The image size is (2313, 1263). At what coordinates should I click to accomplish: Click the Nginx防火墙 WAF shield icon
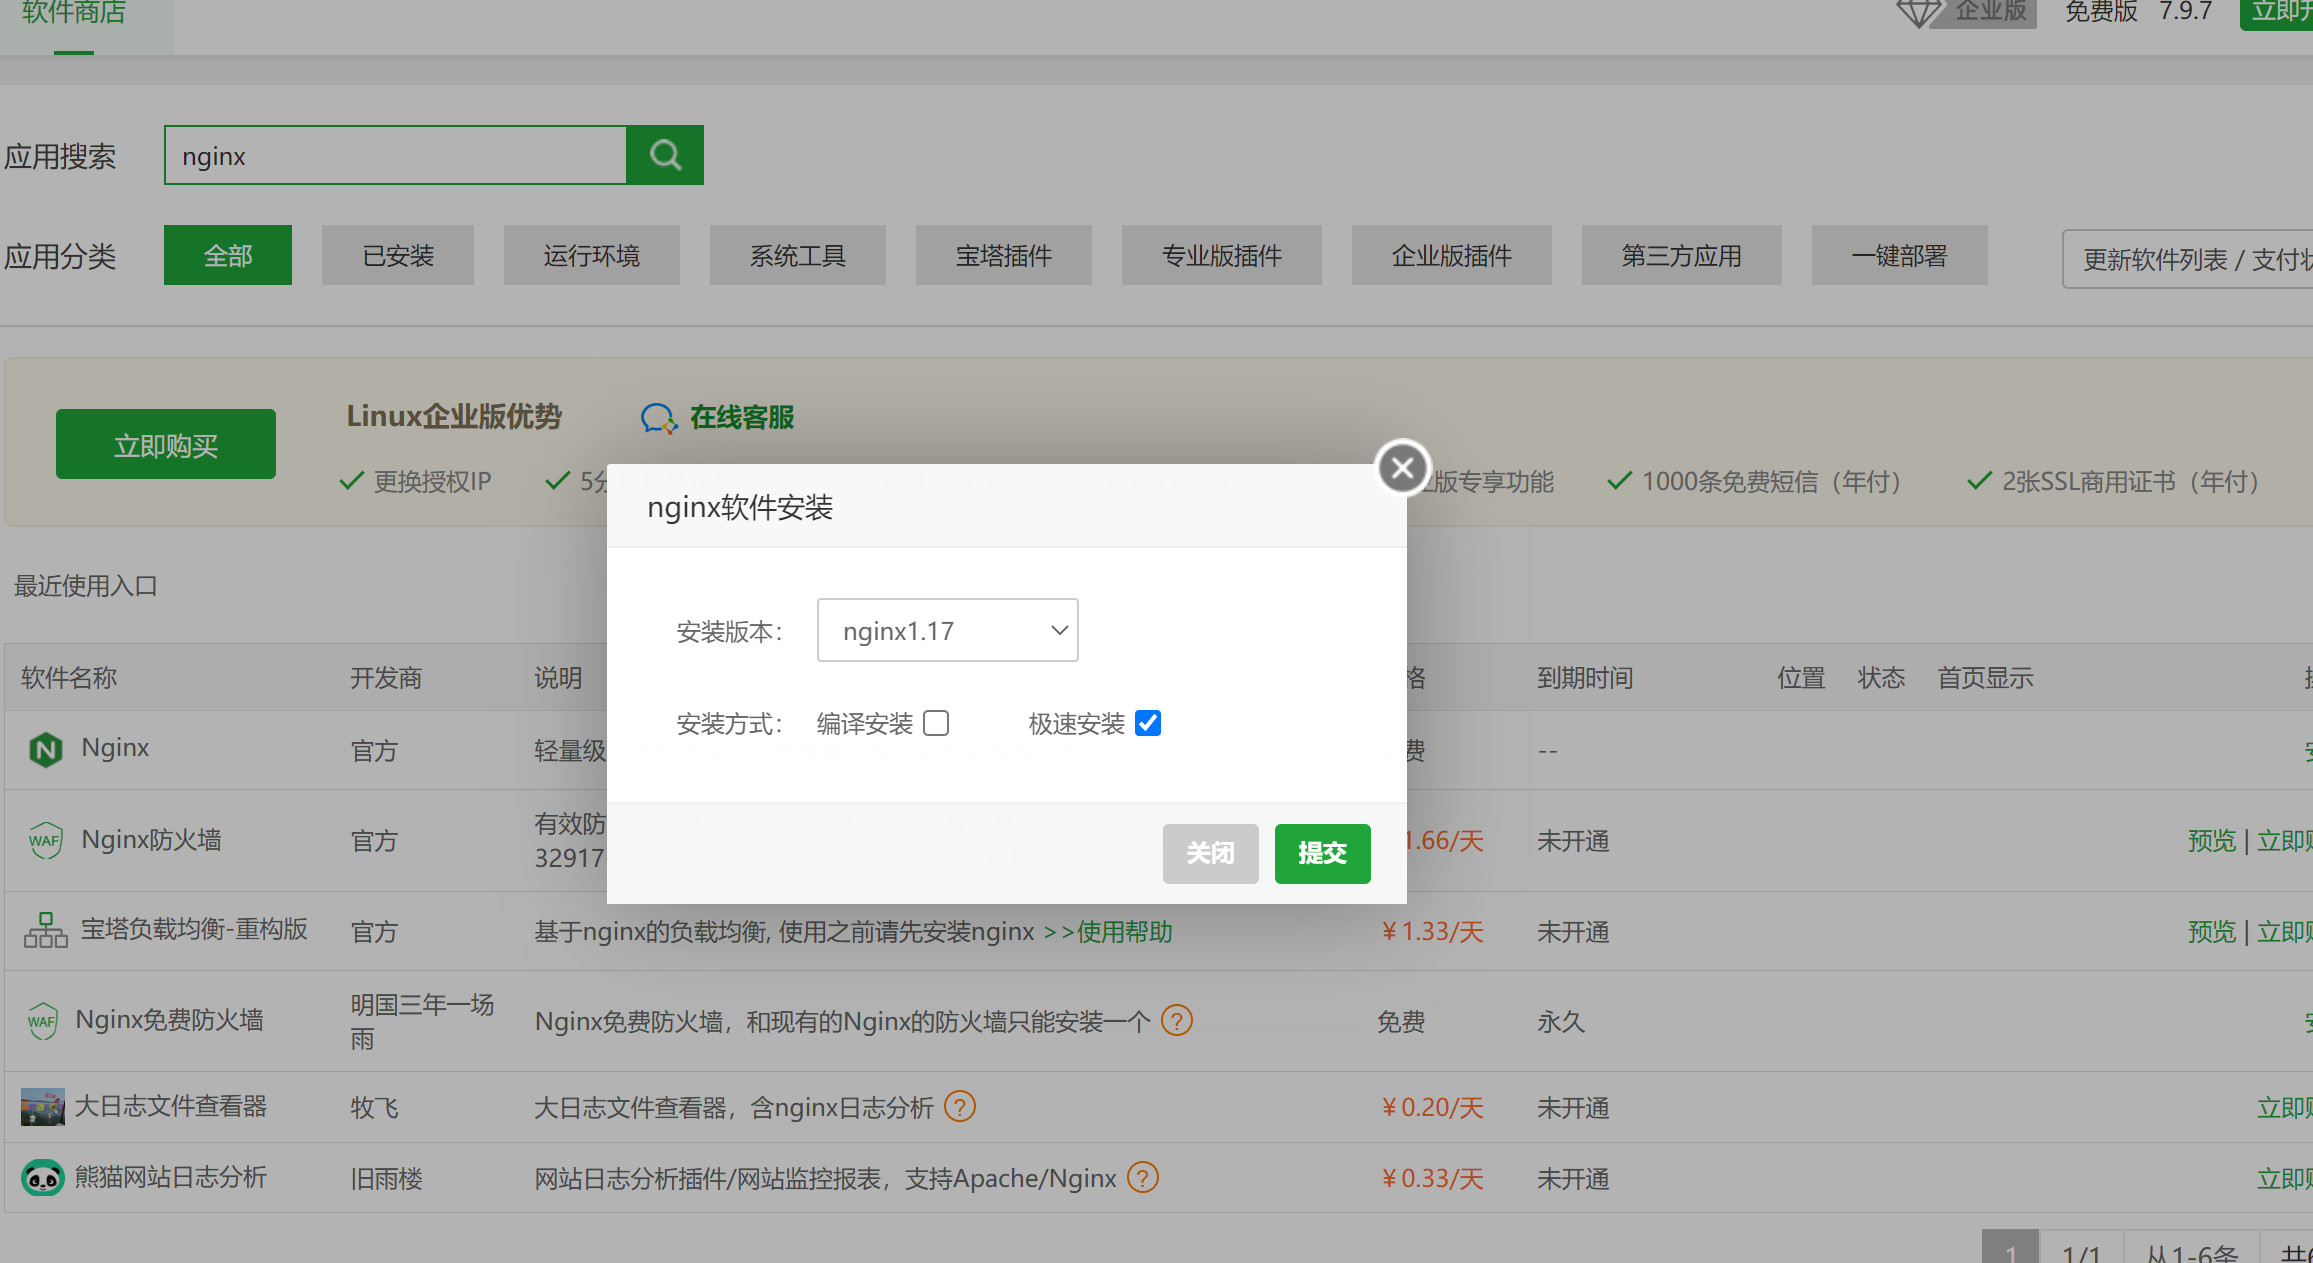pos(45,840)
